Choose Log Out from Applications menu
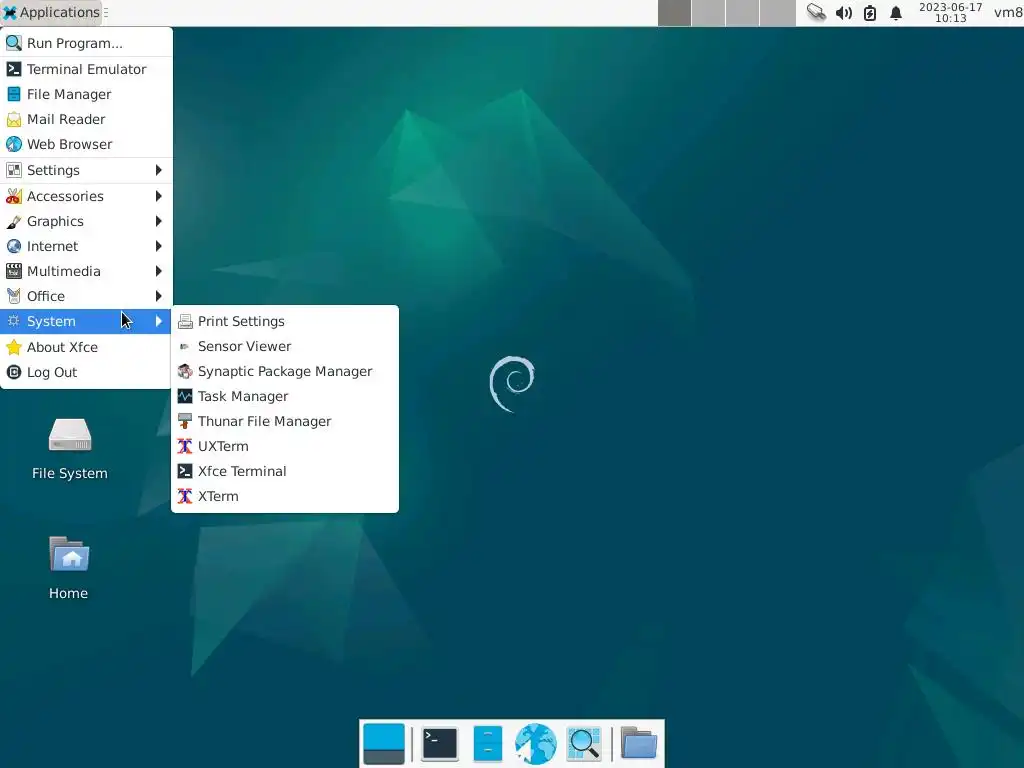 [86, 372]
